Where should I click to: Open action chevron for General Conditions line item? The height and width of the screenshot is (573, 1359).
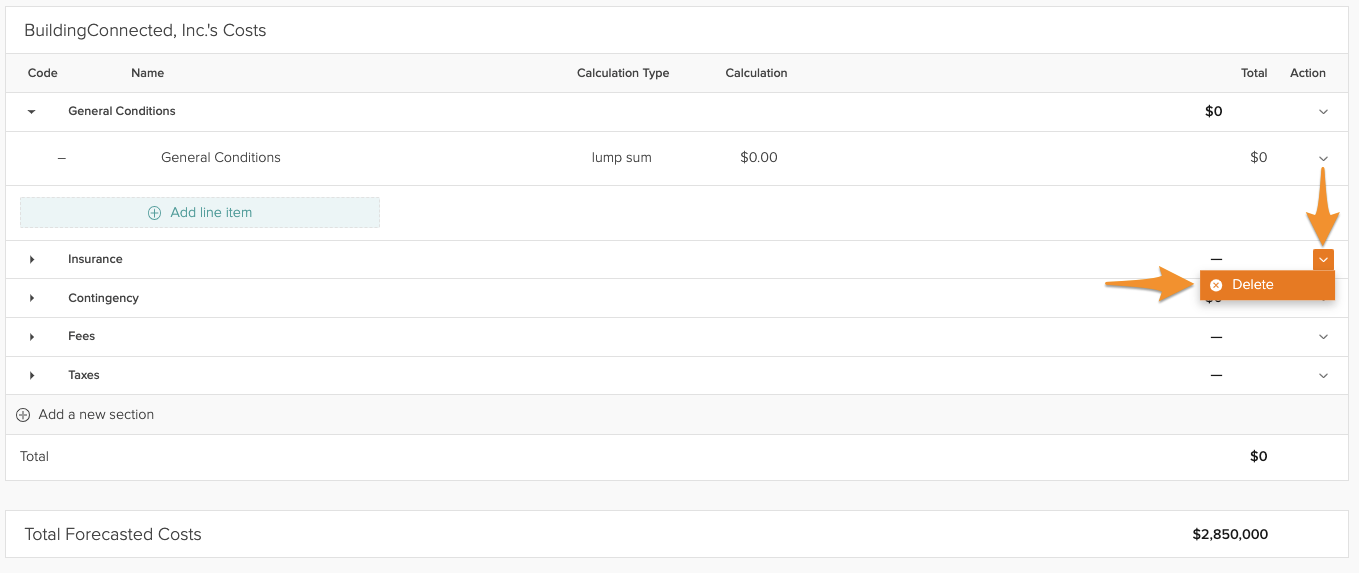pos(1323,158)
